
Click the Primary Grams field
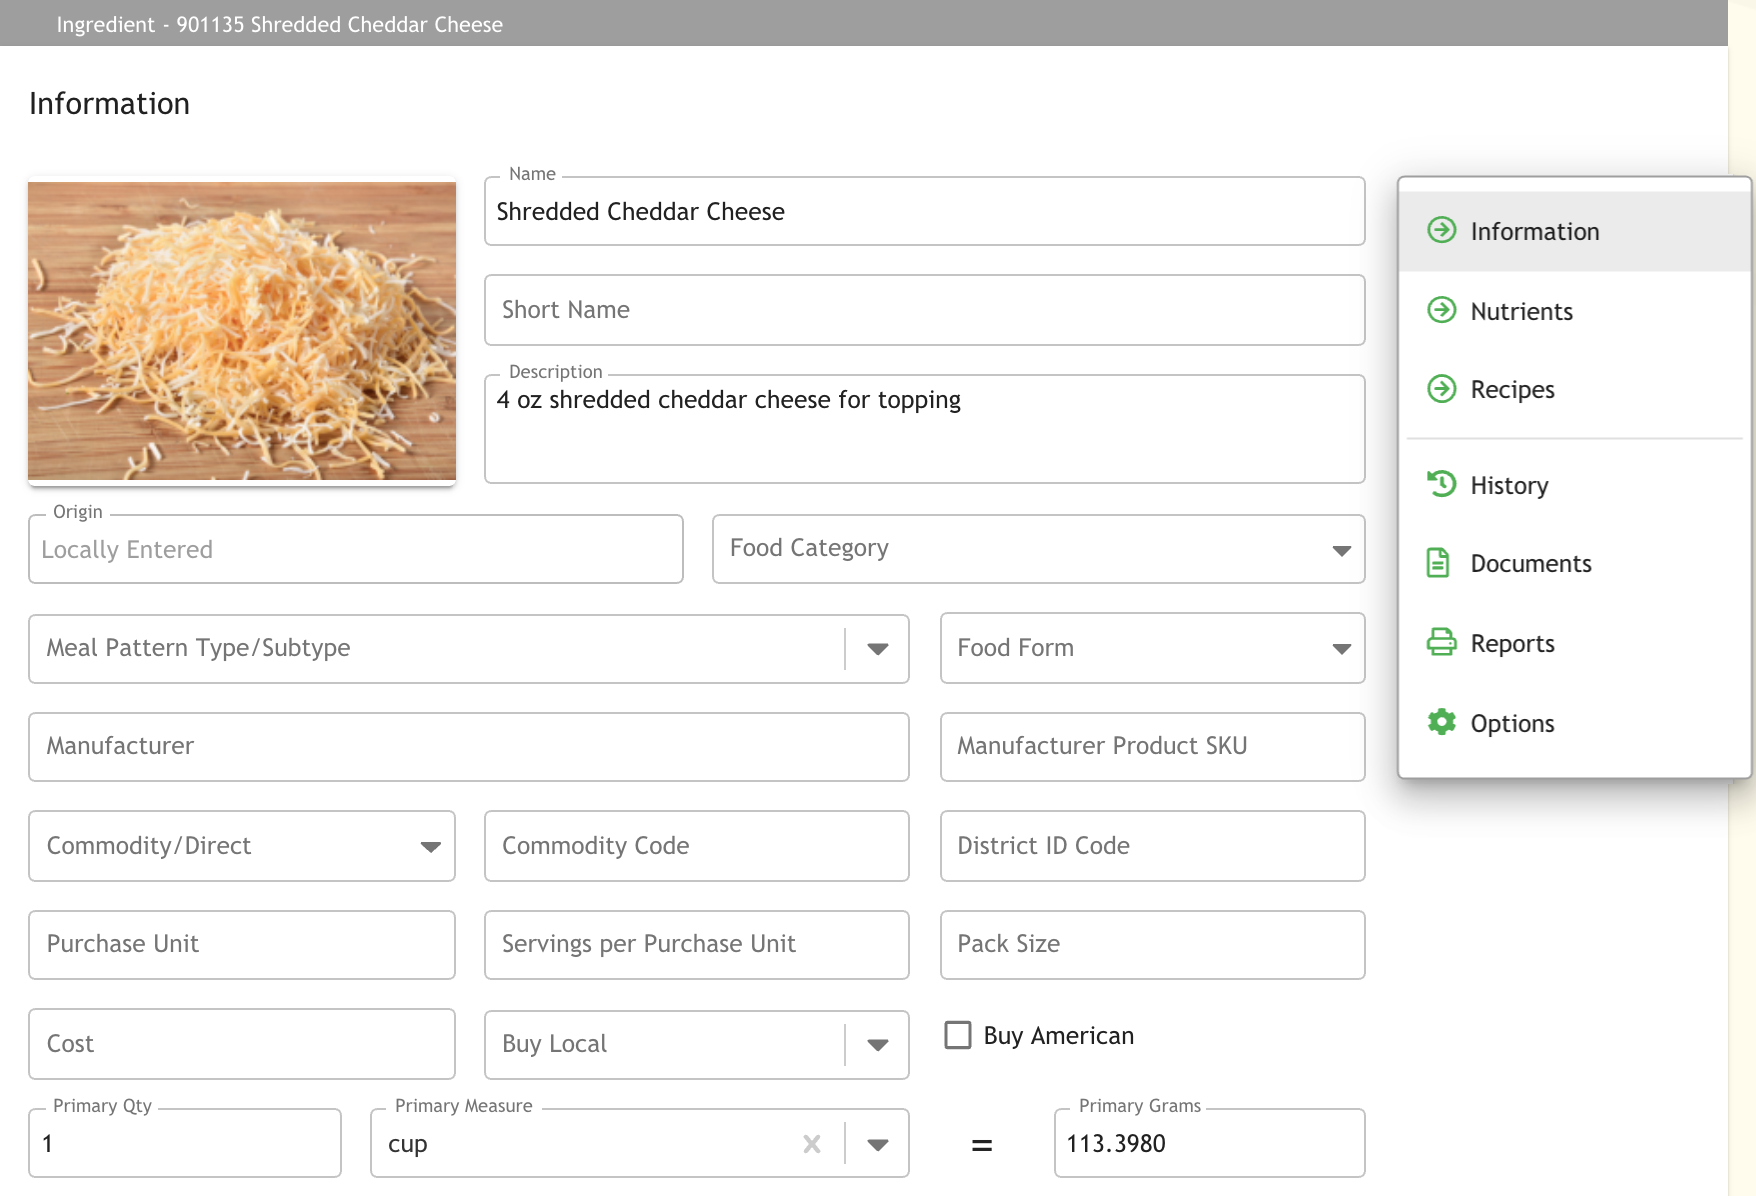tap(1210, 1143)
